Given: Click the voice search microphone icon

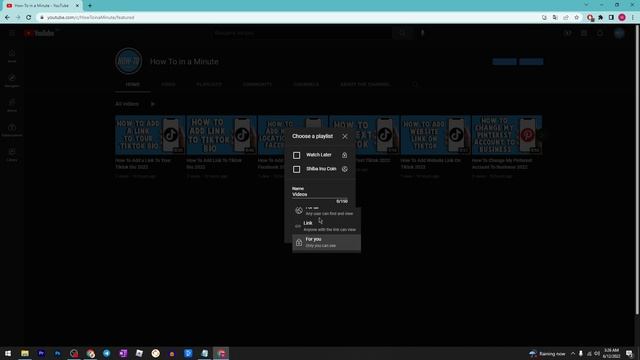Looking at the screenshot, I should pos(422,33).
